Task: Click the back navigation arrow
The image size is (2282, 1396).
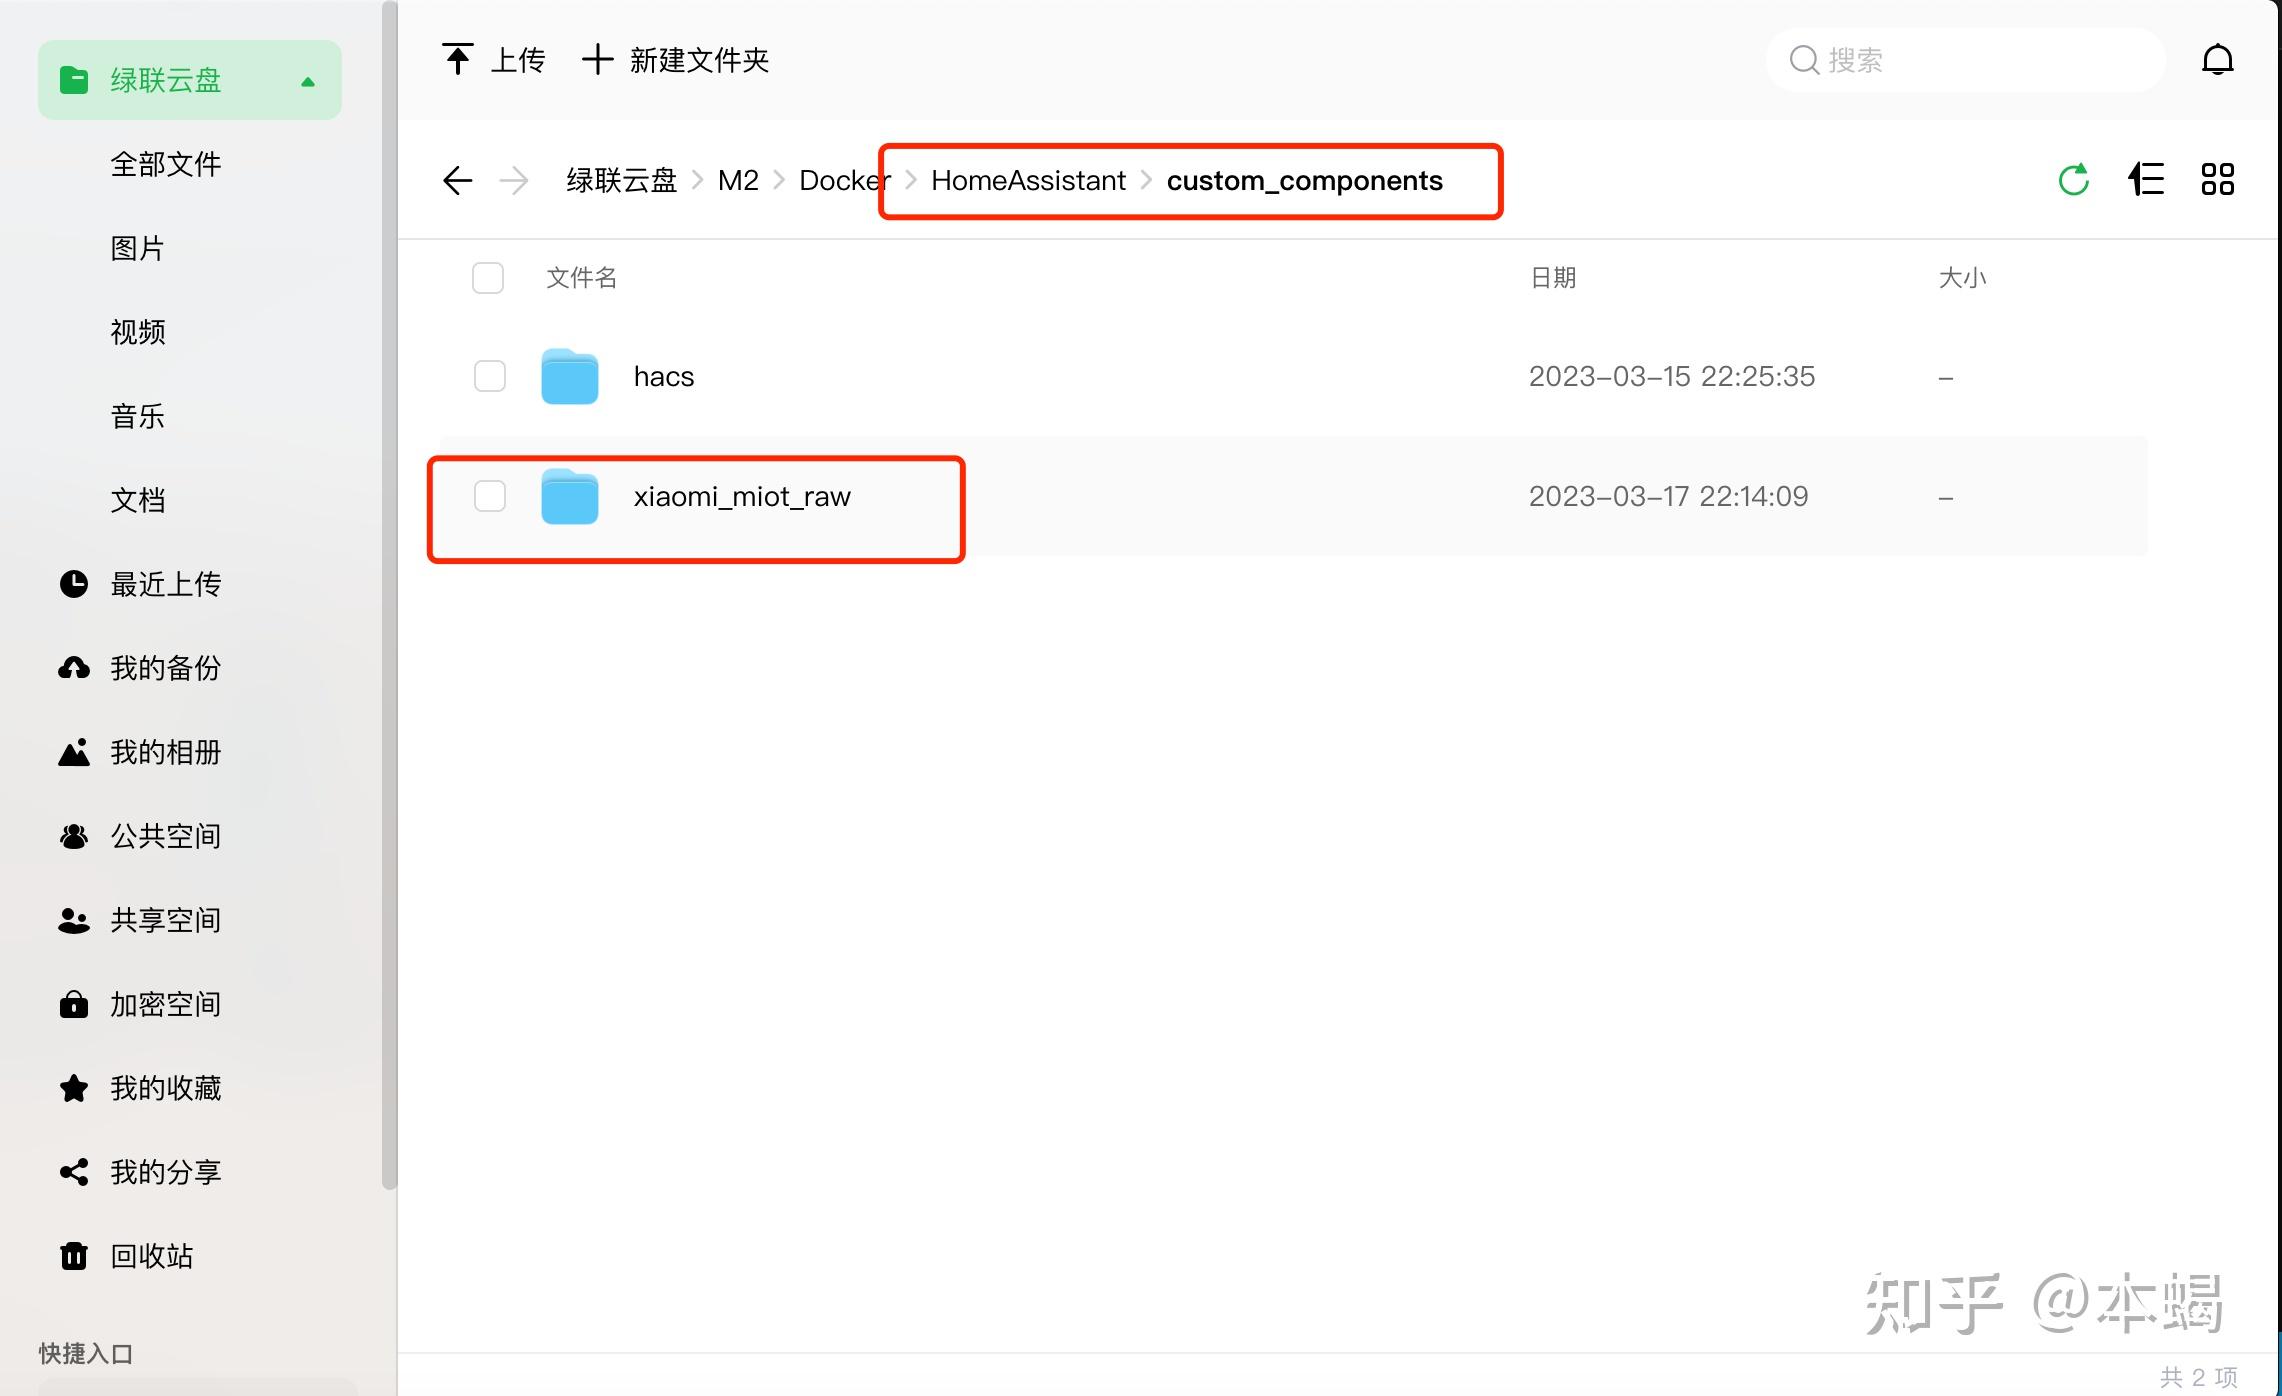Action: 457,180
